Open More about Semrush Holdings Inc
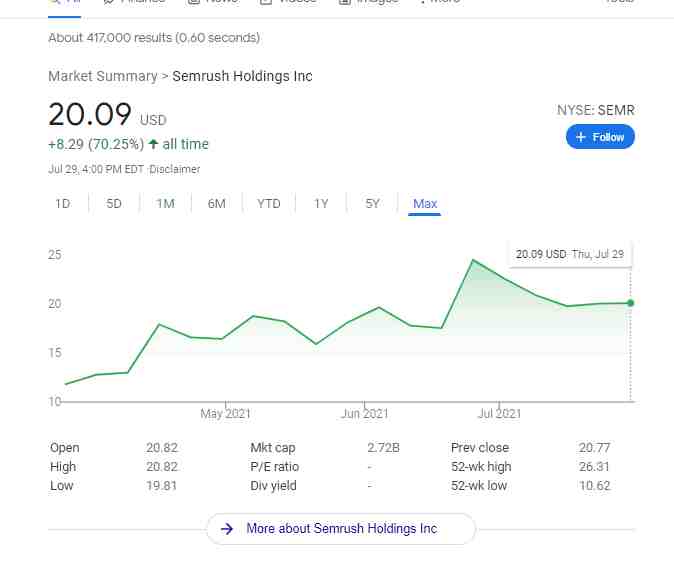This screenshot has height=569, width=674. tap(341, 529)
